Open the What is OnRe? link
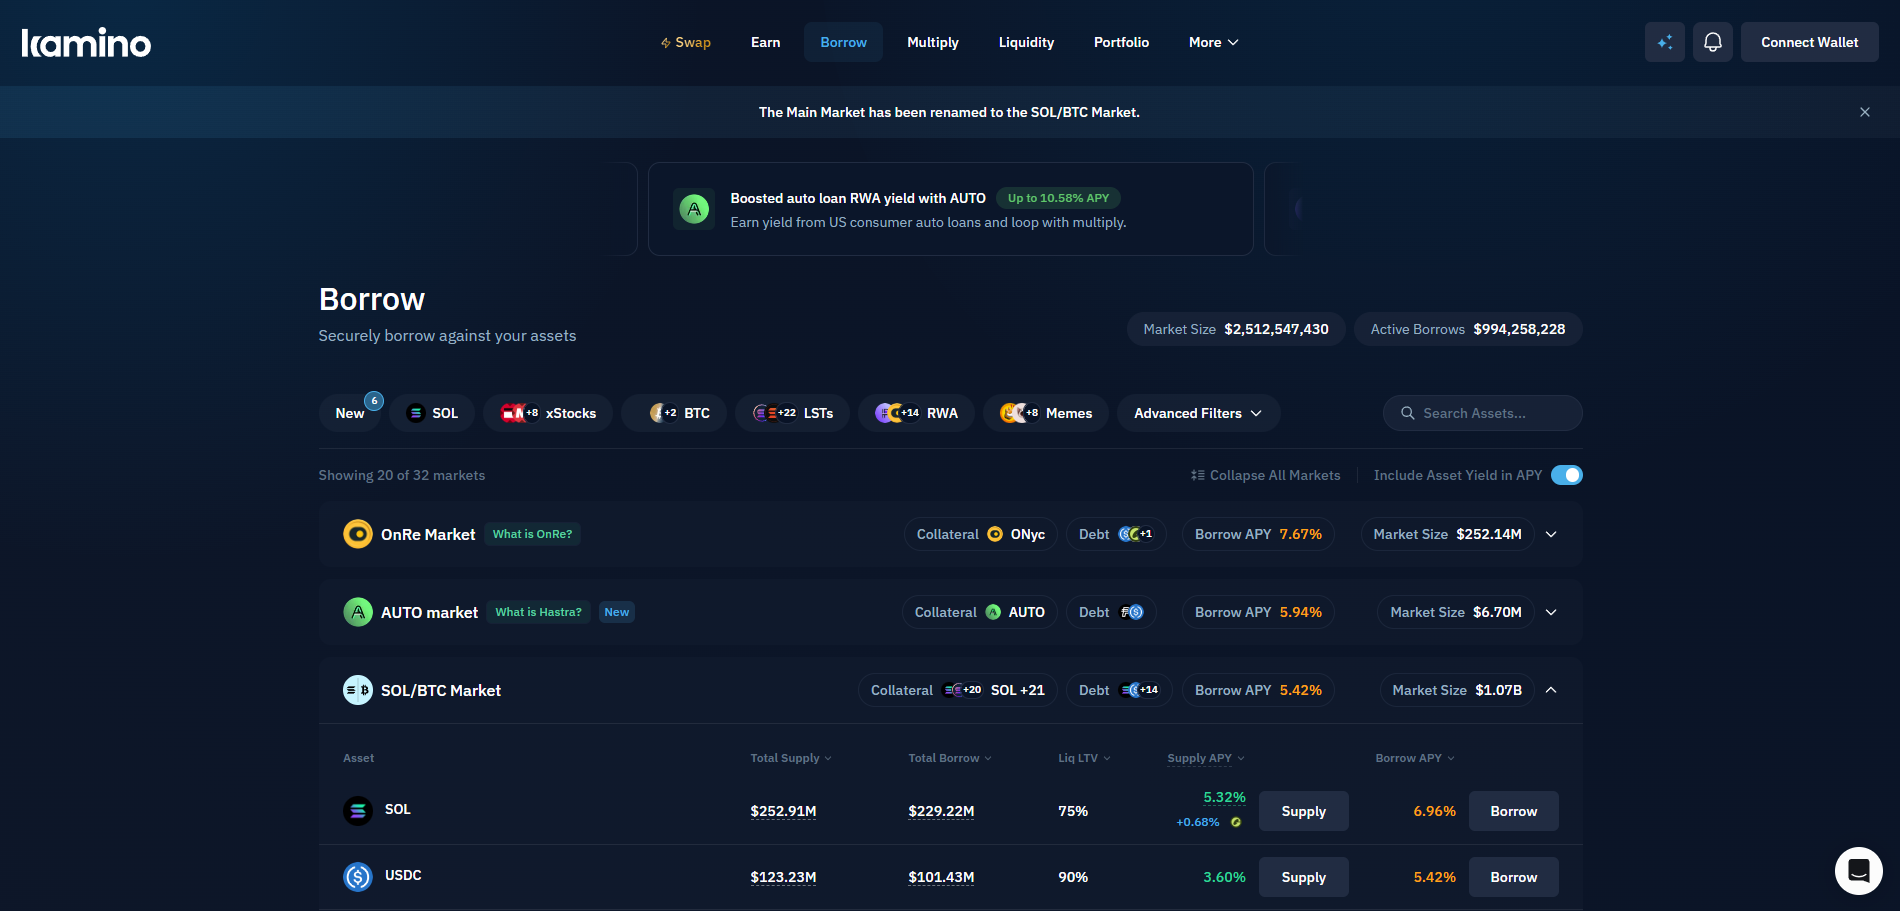Screen dimensions: 1900x911 (x=532, y=534)
